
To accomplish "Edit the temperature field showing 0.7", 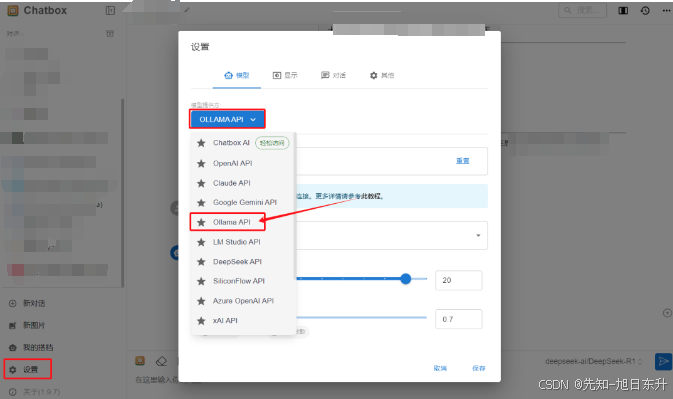I will click(x=458, y=319).
